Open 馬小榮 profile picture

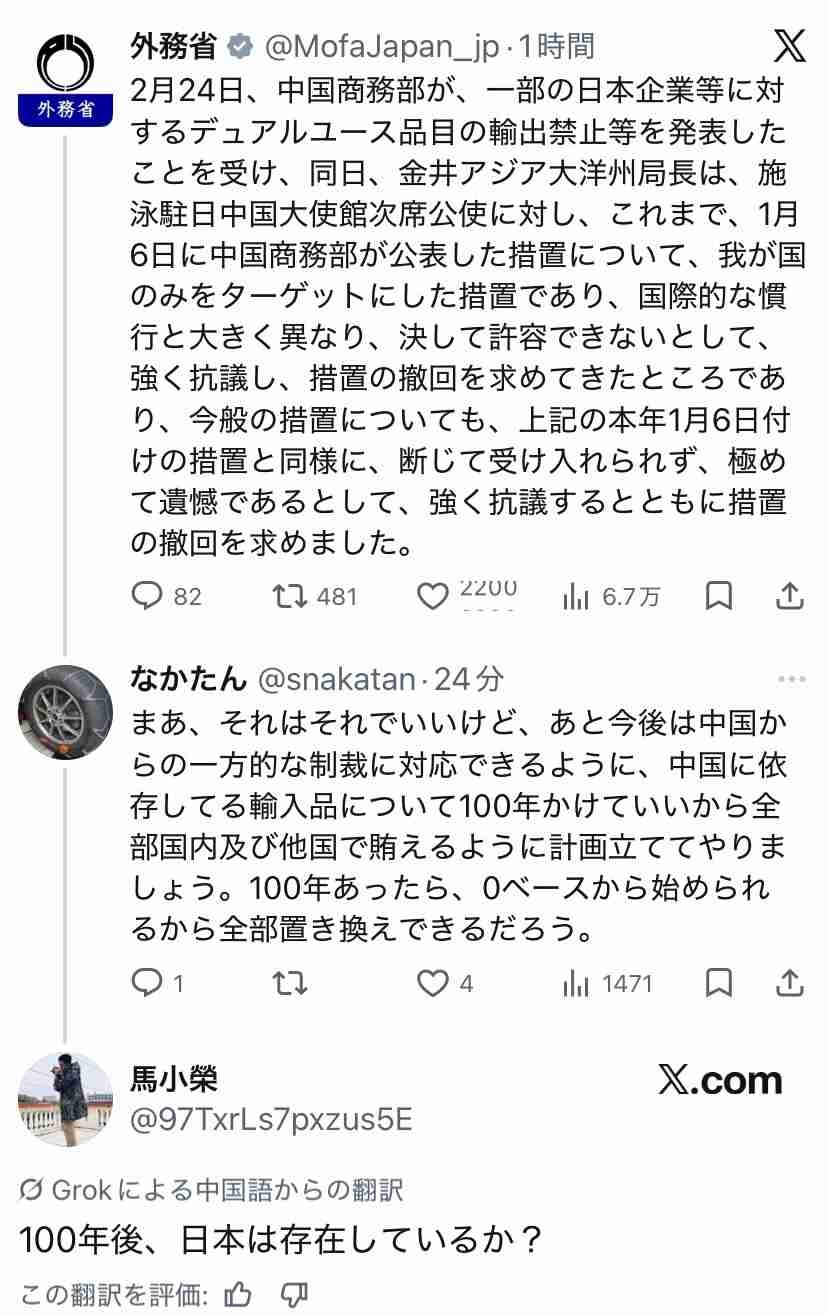coord(65,1098)
